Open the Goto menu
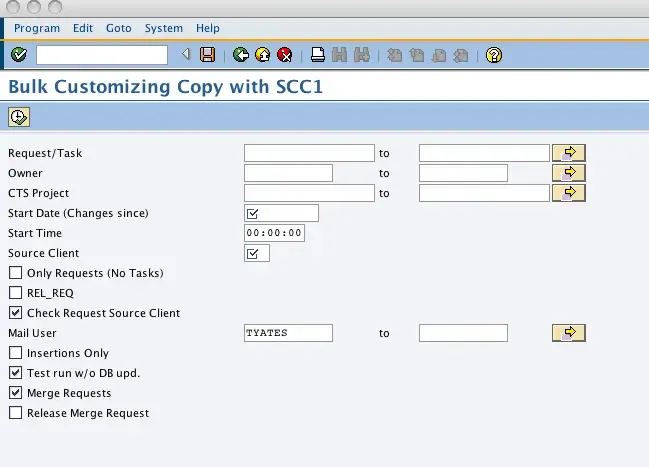 [118, 28]
